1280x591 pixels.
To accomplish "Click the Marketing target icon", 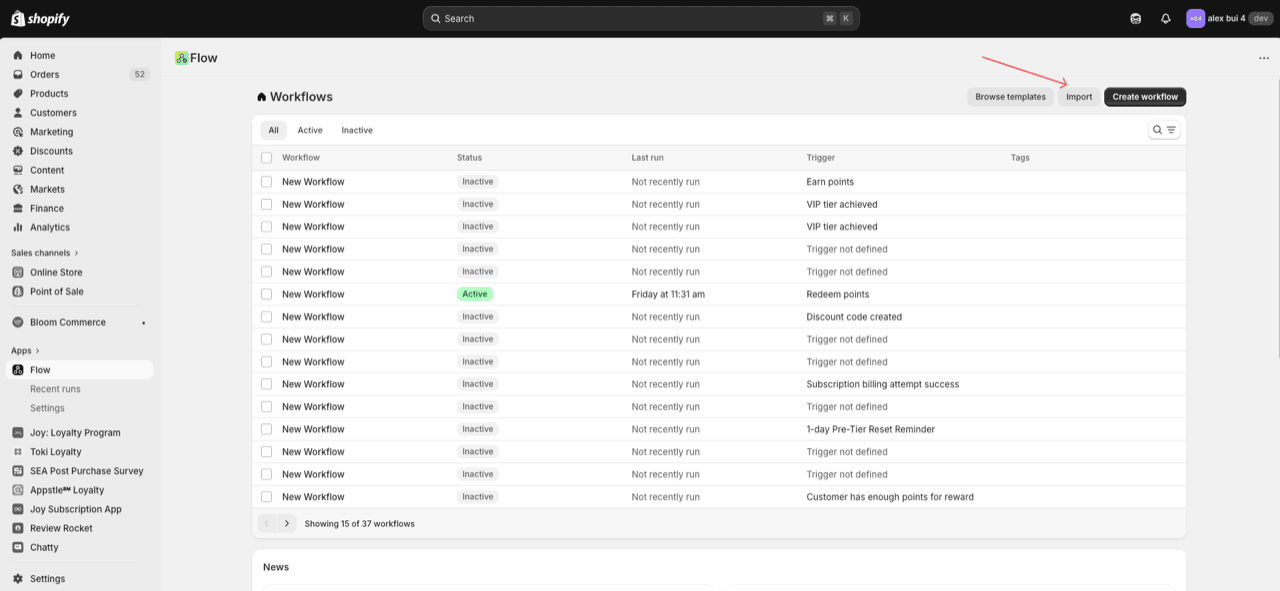I will (18, 131).
